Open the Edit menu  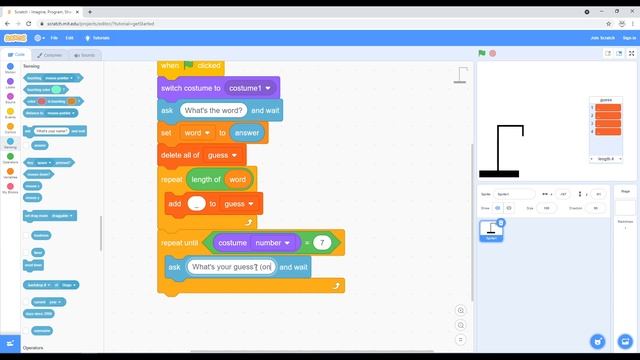[x=69, y=38]
